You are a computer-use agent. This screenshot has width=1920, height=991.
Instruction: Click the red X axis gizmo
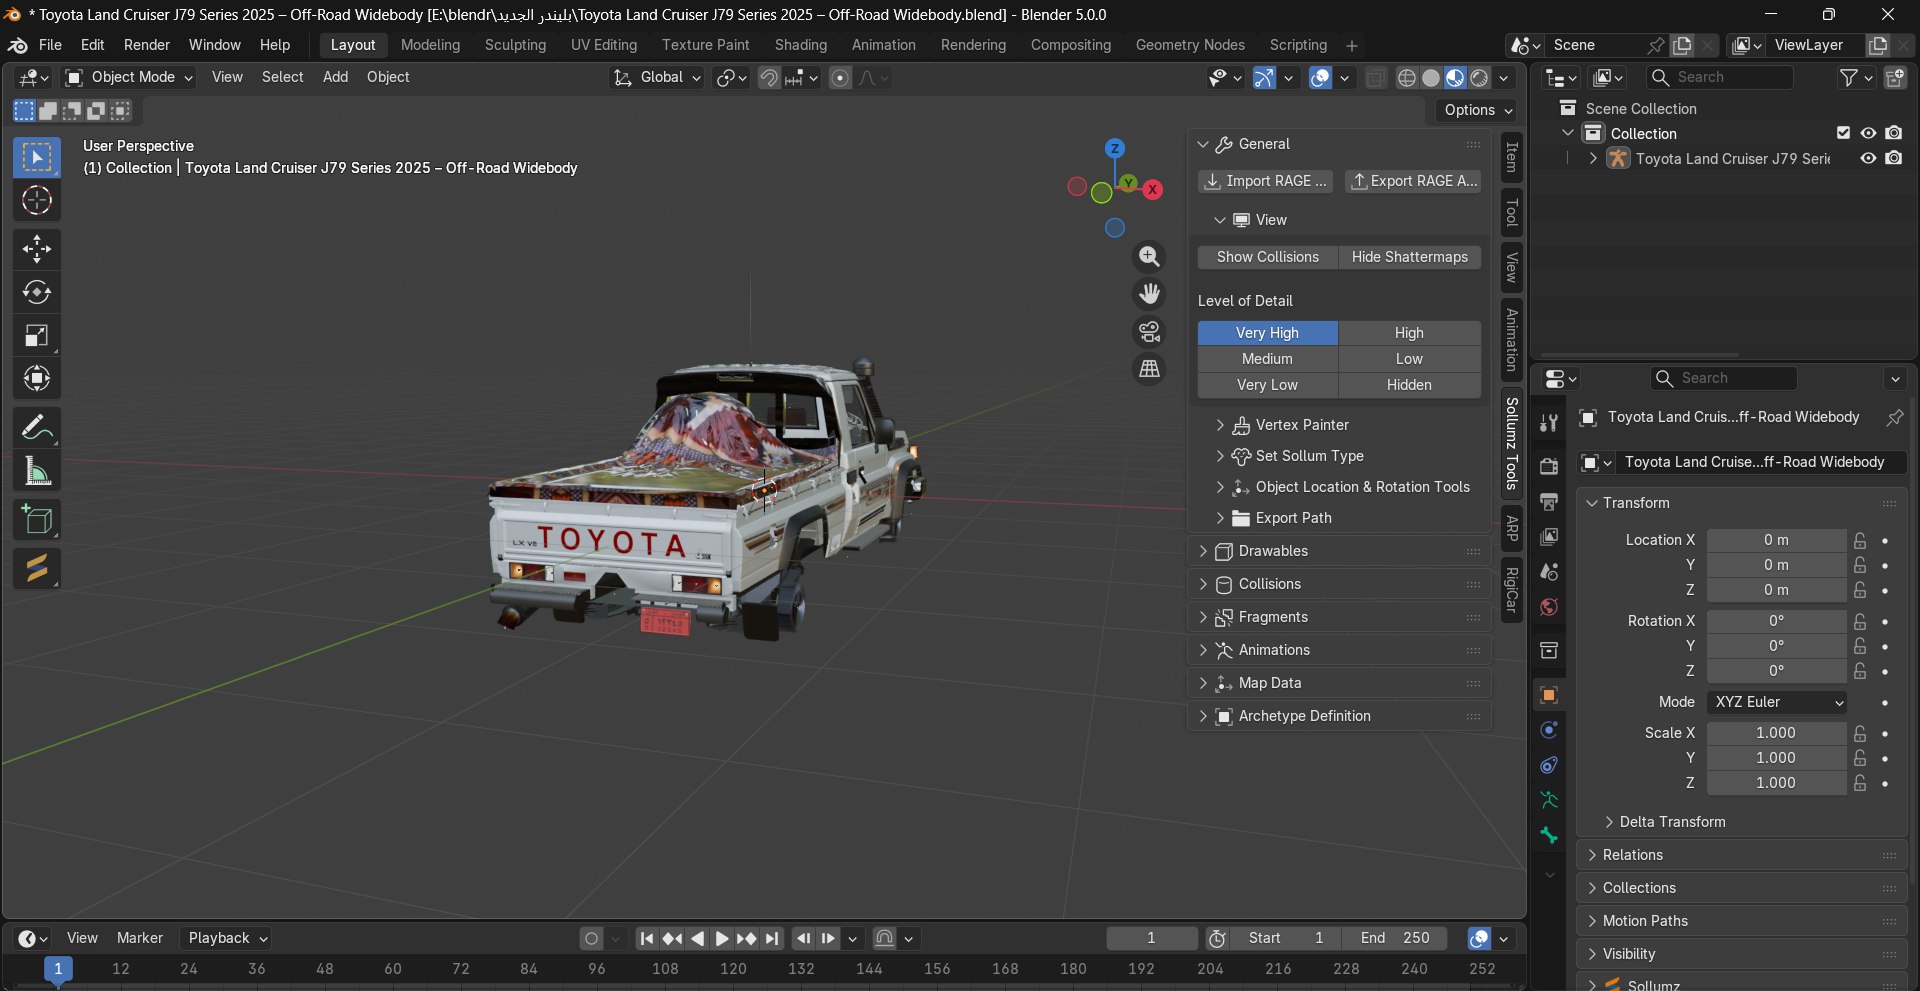(x=1153, y=189)
